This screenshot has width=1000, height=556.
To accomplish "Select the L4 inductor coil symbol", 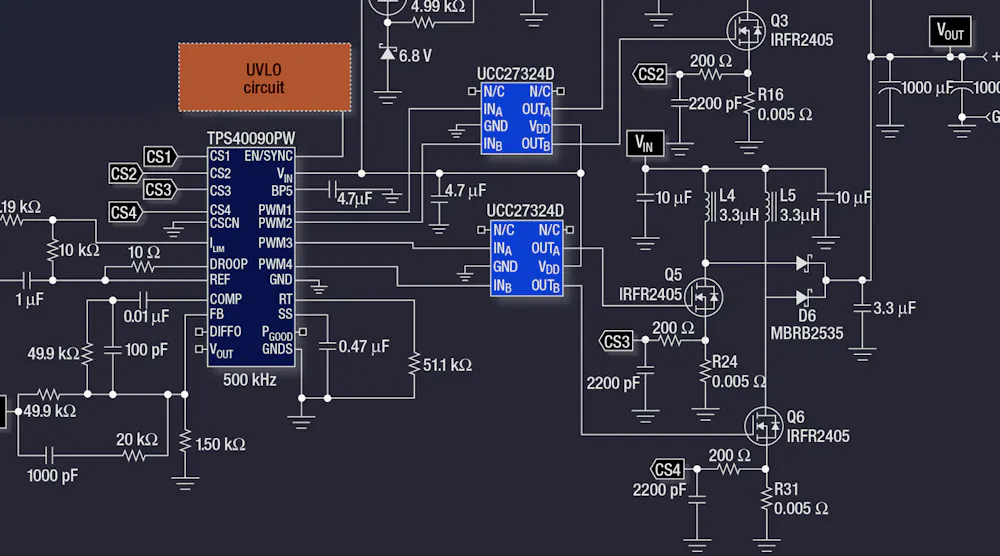I will (x=709, y=205).
